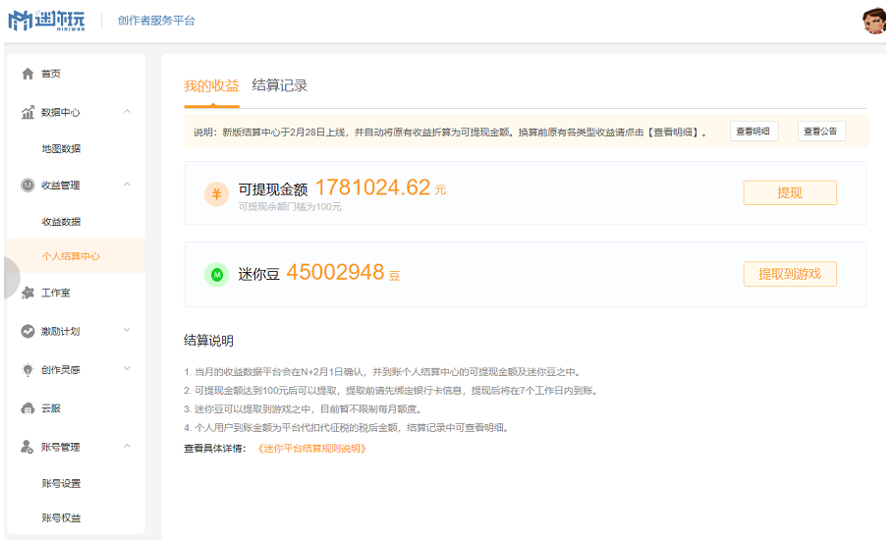This screenshot has height=540, width=886.
Task: Click the 提取到游戏 button
Action: [x=789, y=274]
